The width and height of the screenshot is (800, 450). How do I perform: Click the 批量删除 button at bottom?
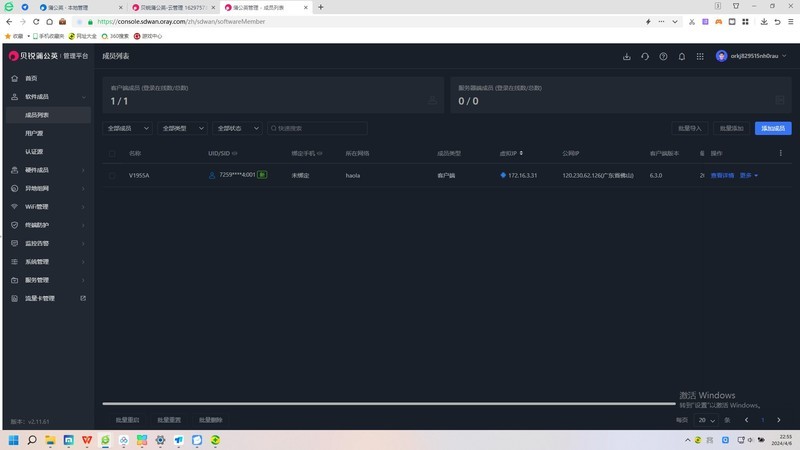click(x=211, y=420)
